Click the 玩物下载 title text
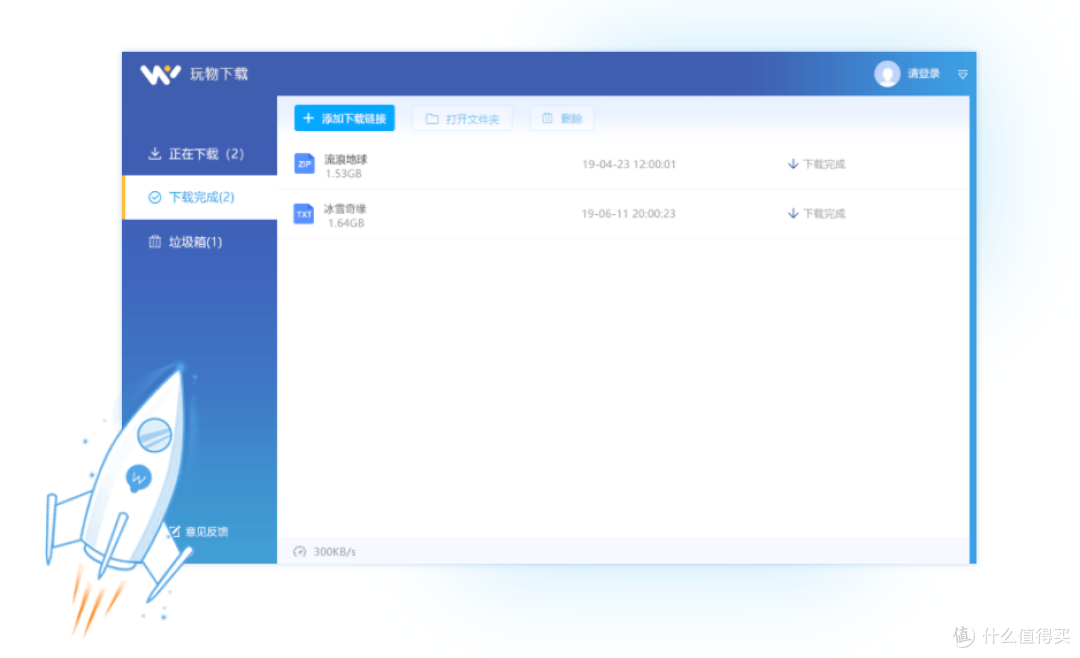The image size is (1080, 658). pyautogui.click(x=219, y=74)
